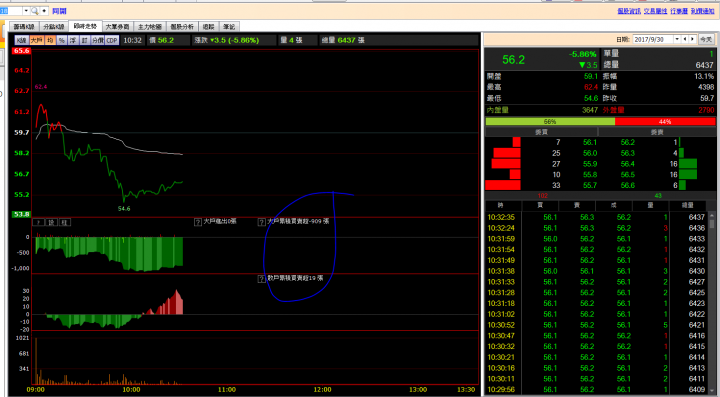The height and width of the screenshot is (397, 720).
Task: Toggle the 均 average line button
Action: click(50, 40)
